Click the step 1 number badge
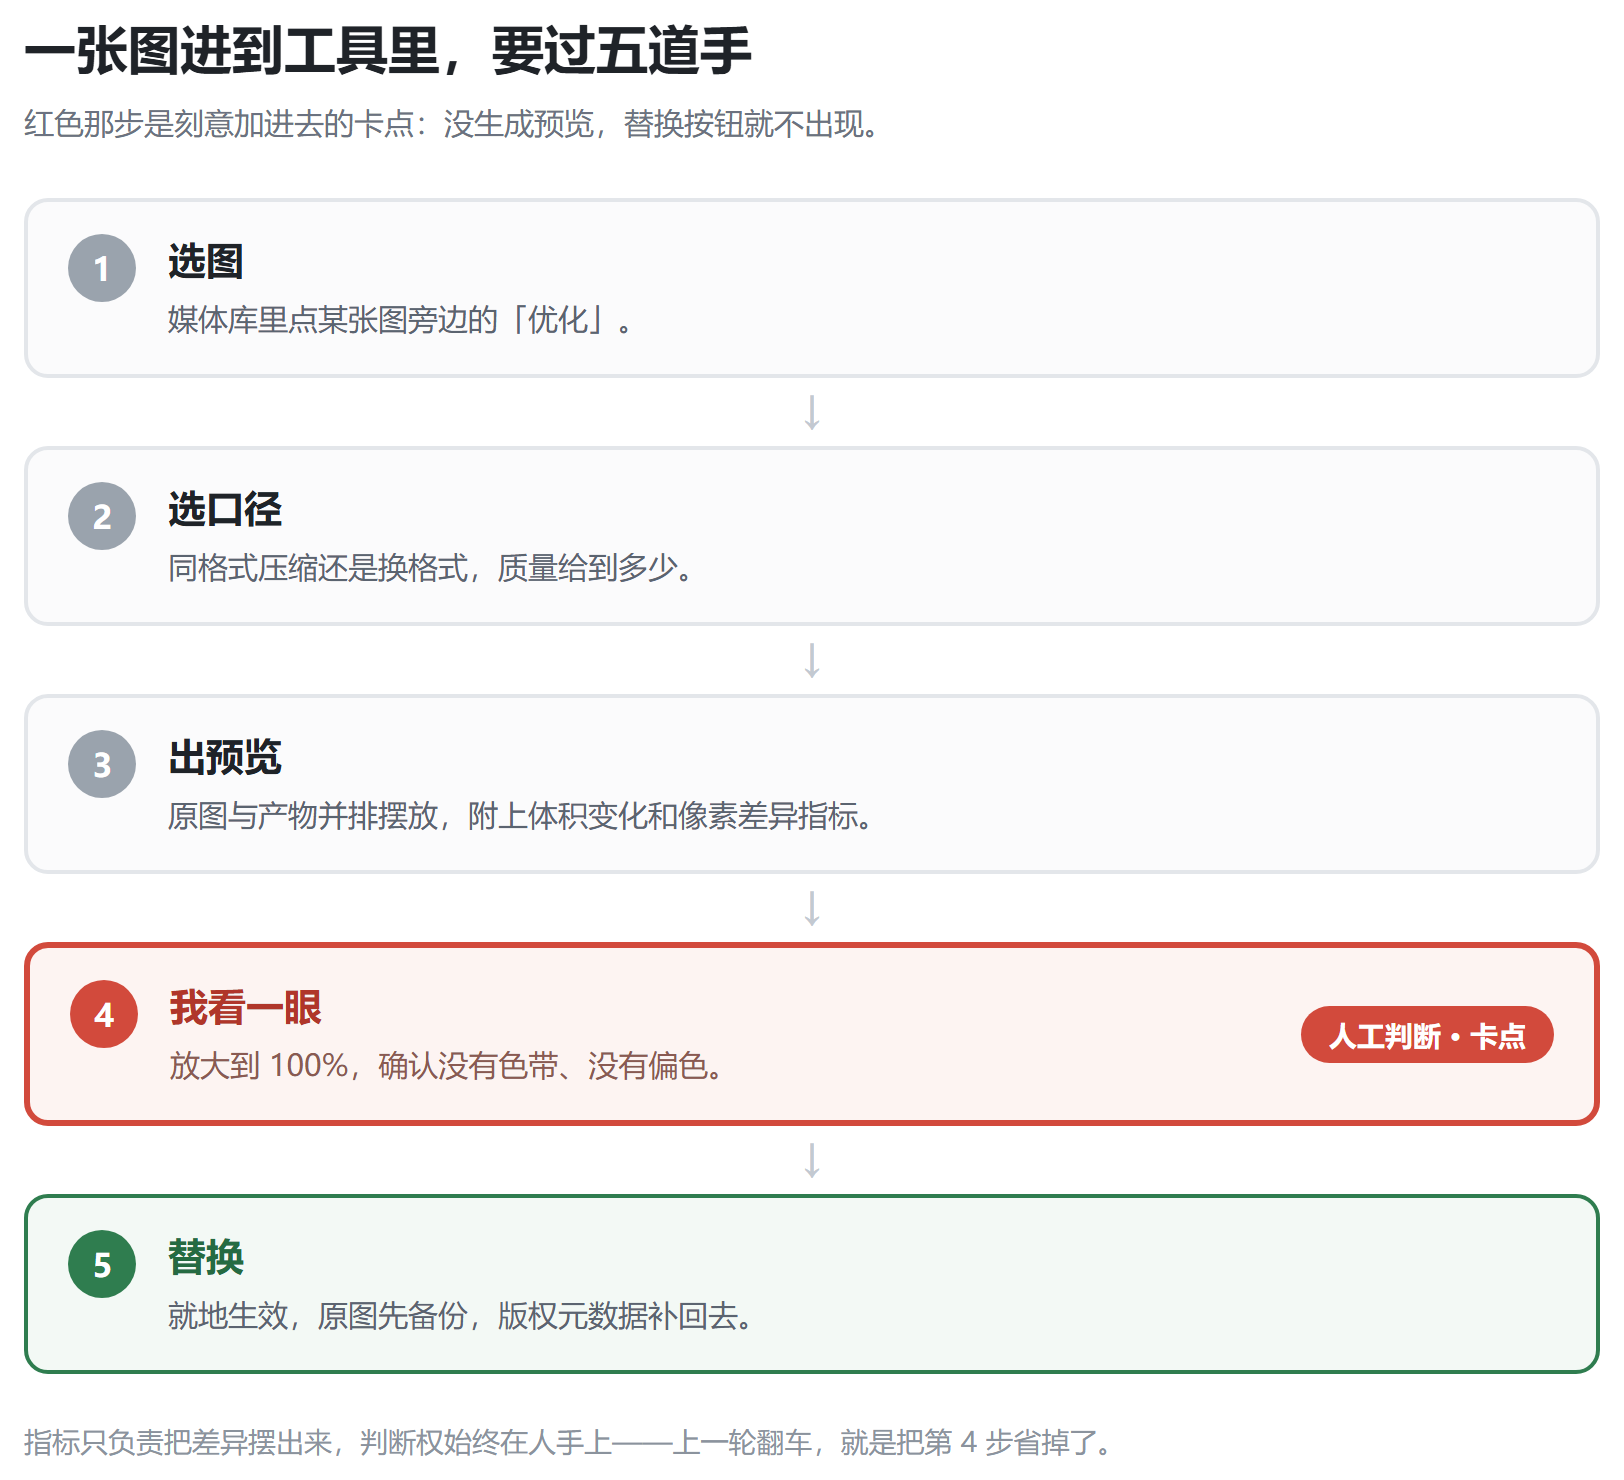This screenshot has height=1480, width=1624. click(102, 268)
